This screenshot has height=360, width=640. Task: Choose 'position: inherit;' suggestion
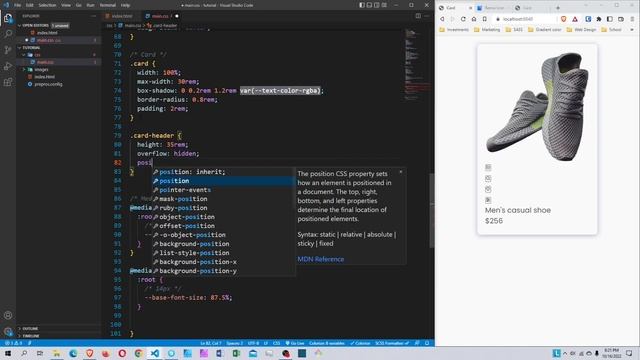223,172
